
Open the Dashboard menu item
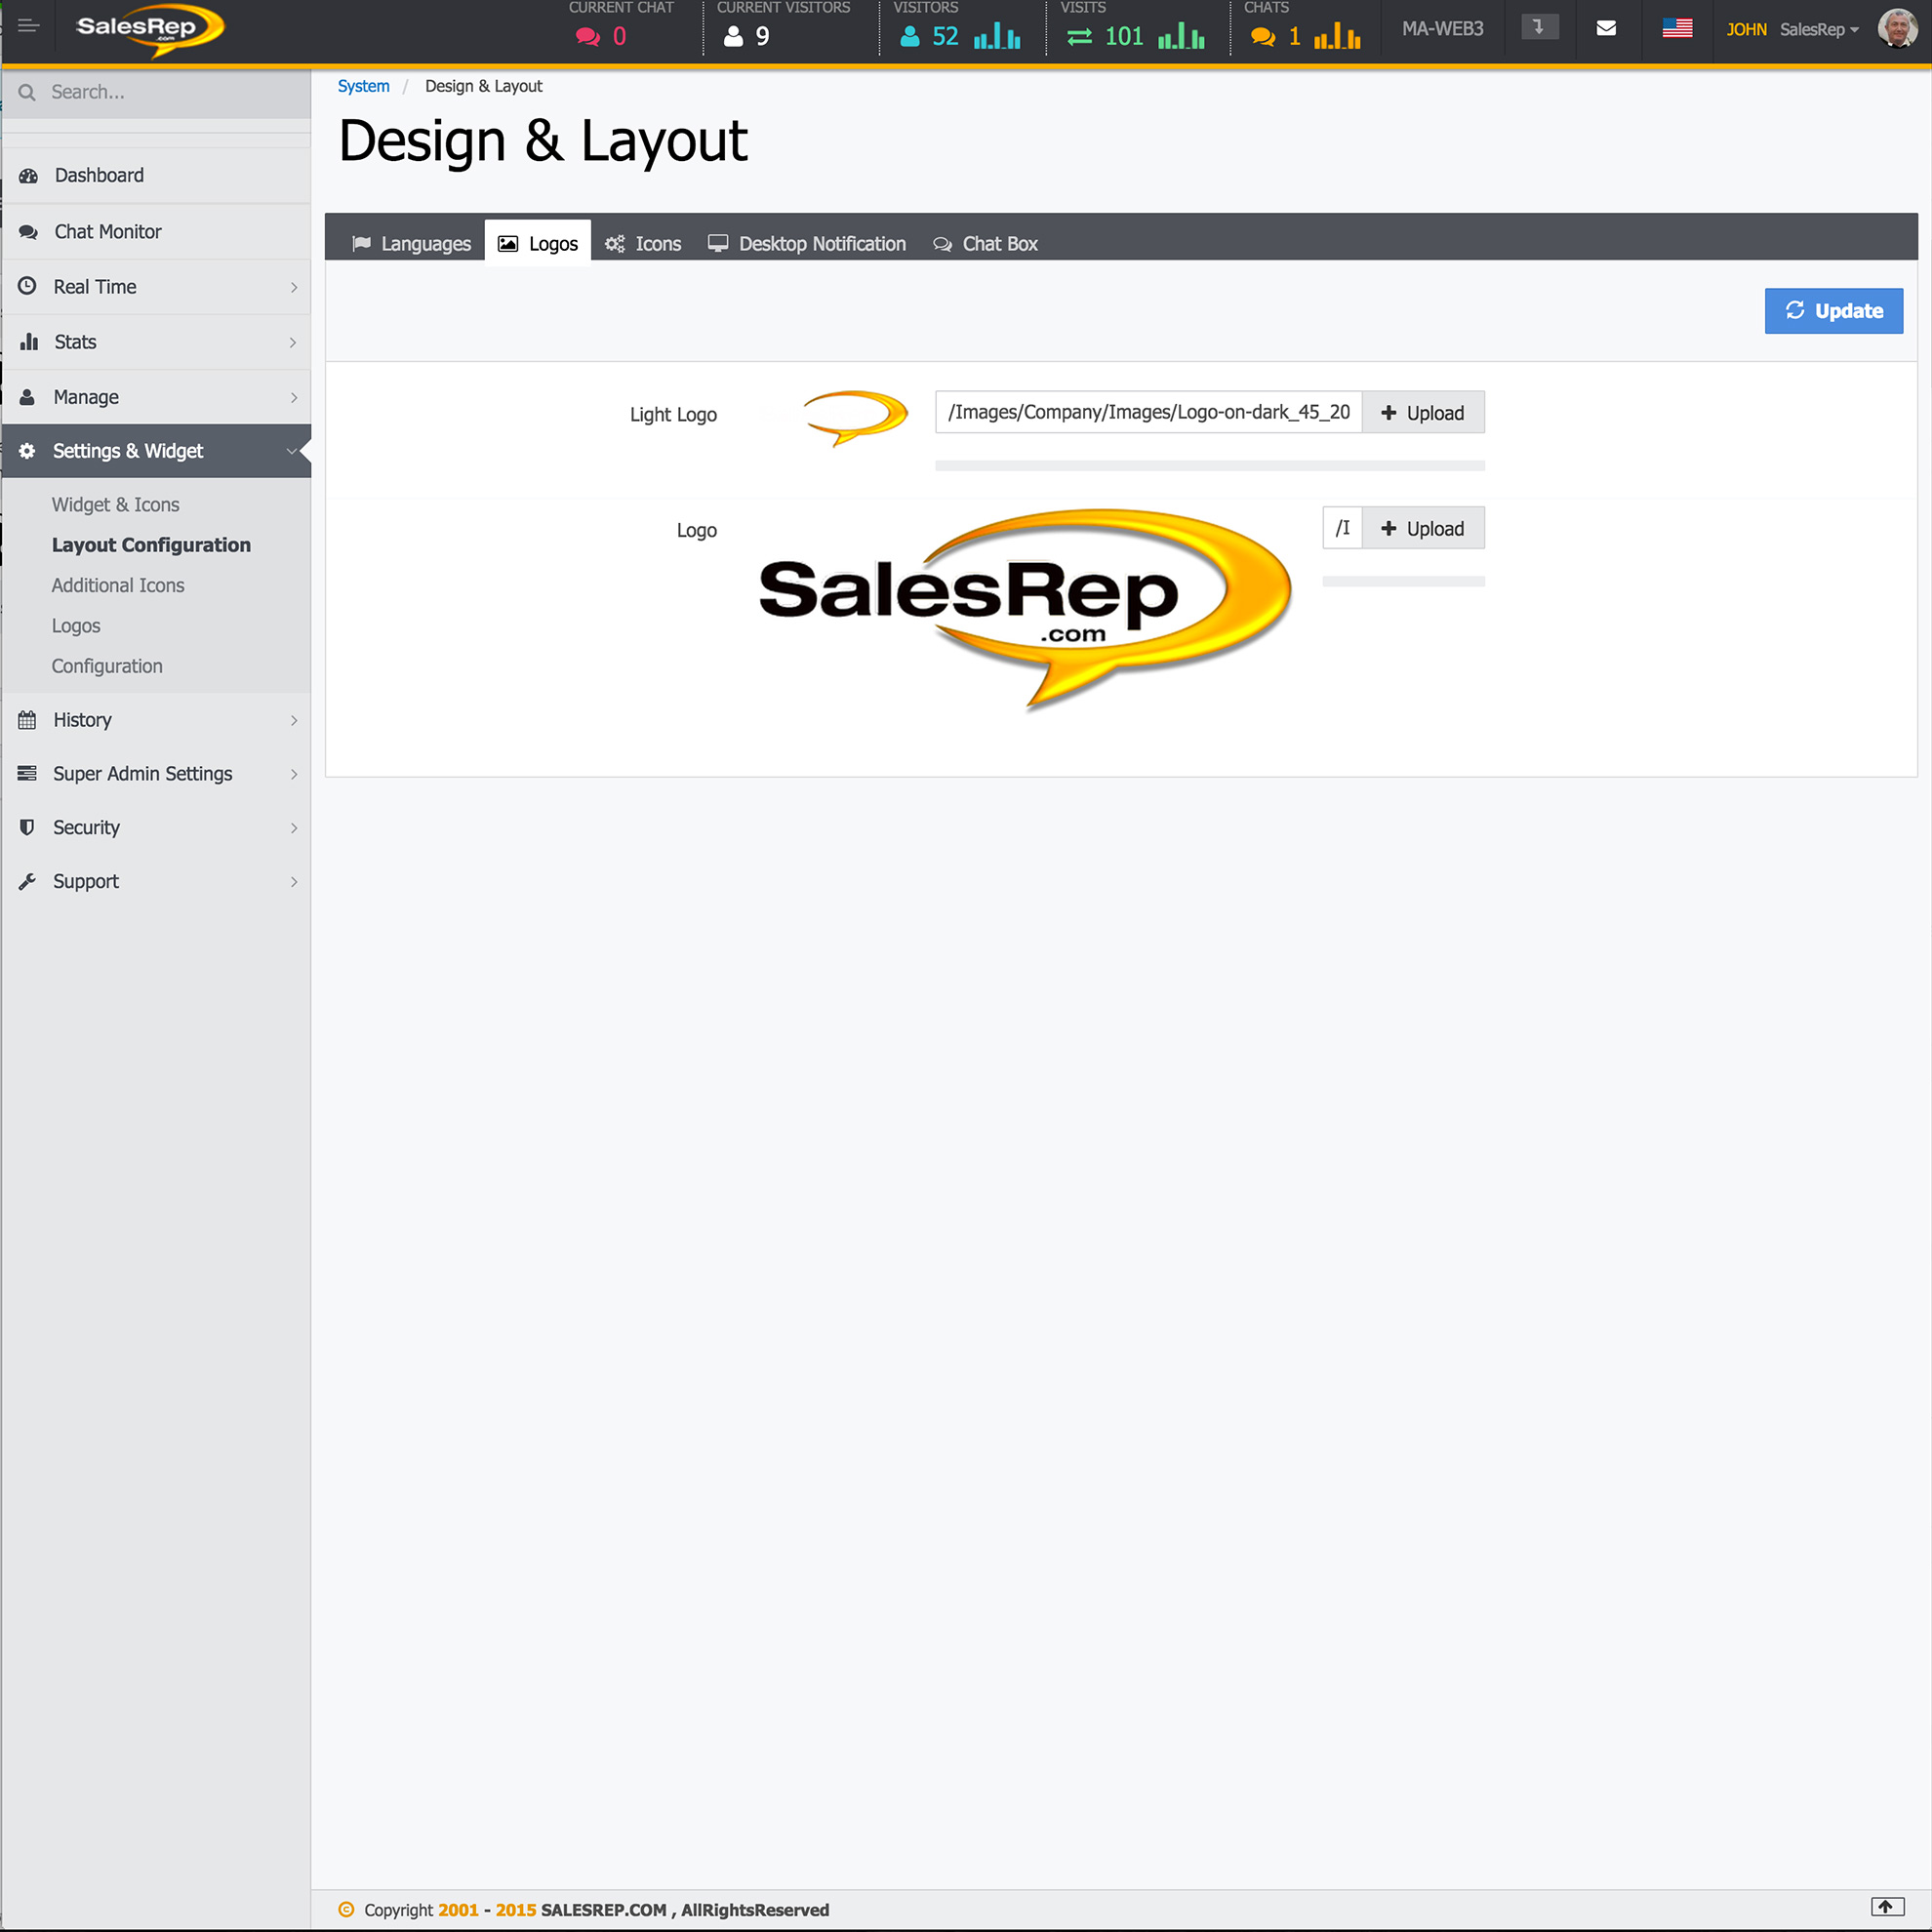(156, 176)
